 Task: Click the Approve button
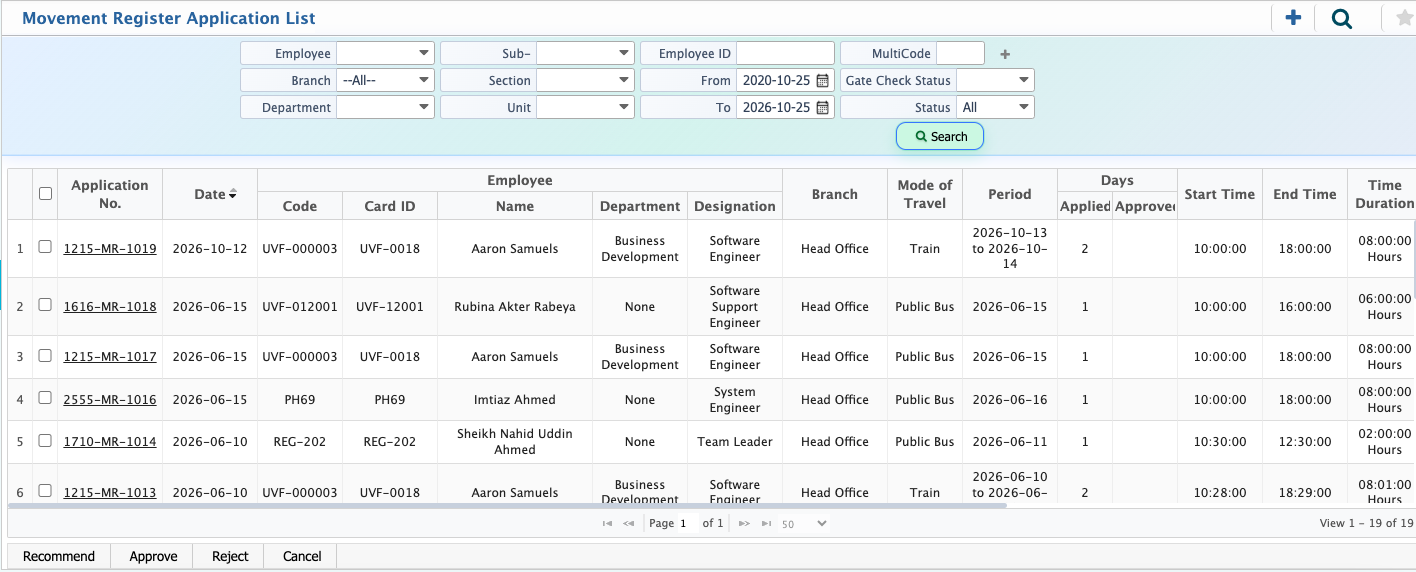tap(153, 556)
